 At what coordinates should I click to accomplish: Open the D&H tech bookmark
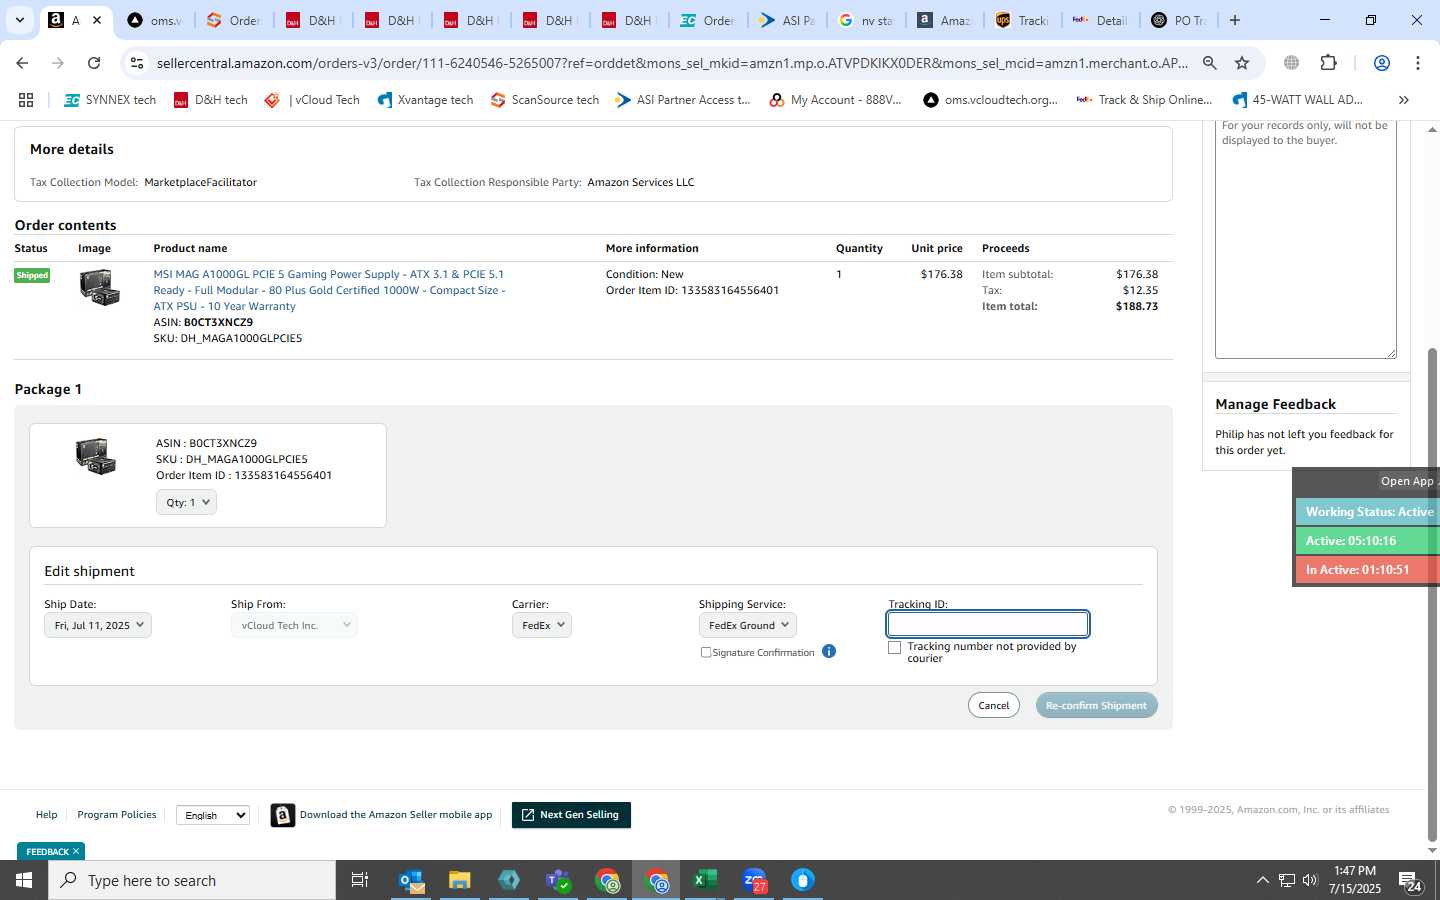tap(210, 100)
